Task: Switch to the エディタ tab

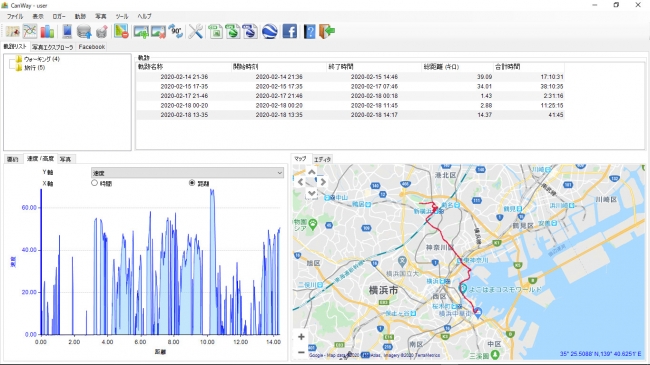Action: coord(322,159)
